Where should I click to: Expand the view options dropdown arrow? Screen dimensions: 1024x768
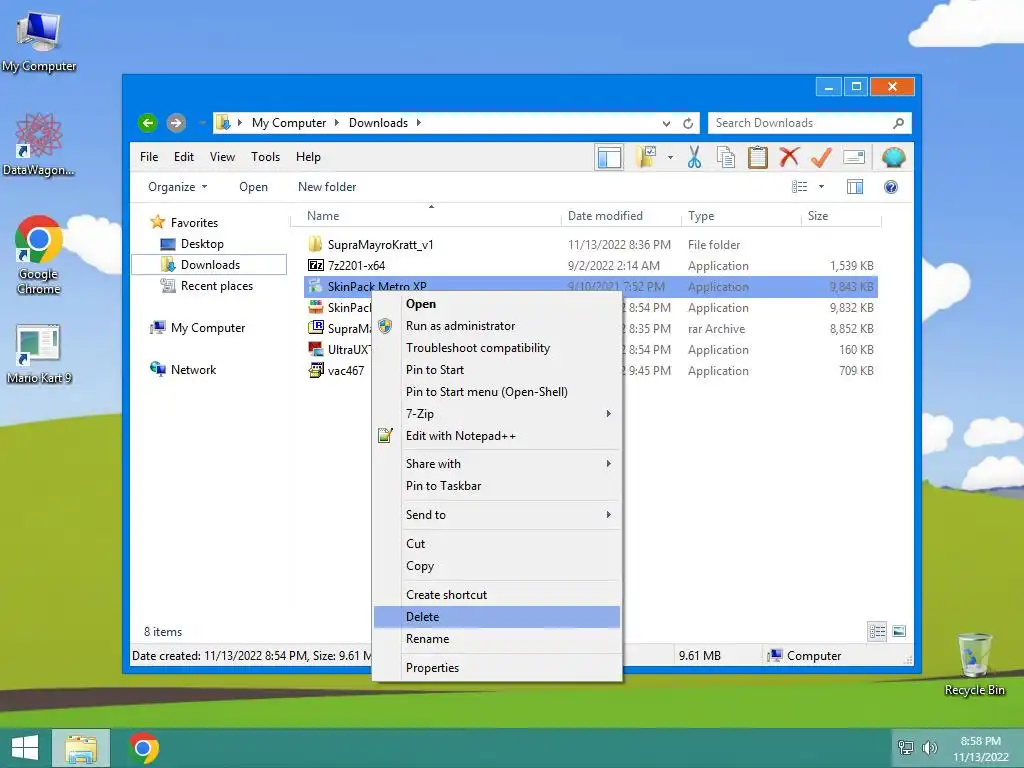(822, 187)
